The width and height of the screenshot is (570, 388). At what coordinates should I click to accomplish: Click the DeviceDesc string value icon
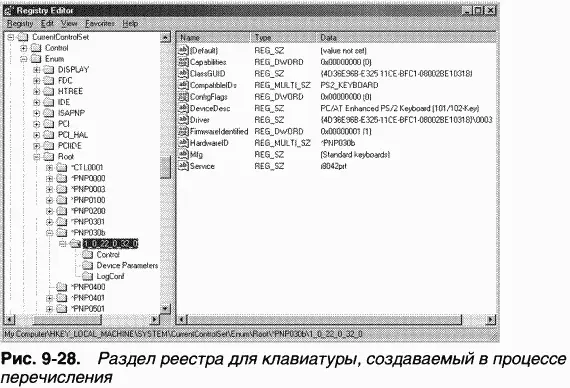[x=184, y=108]
